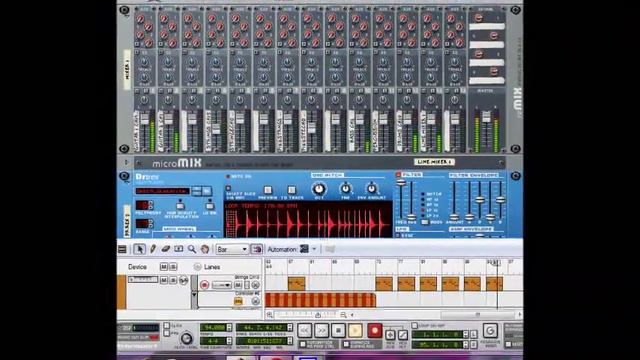Image resolution: width=640 pixels, height=360 pixels.
Task: Click the Tempo stepper arrows
Action: pyautogui.click(x=229, y=327)
